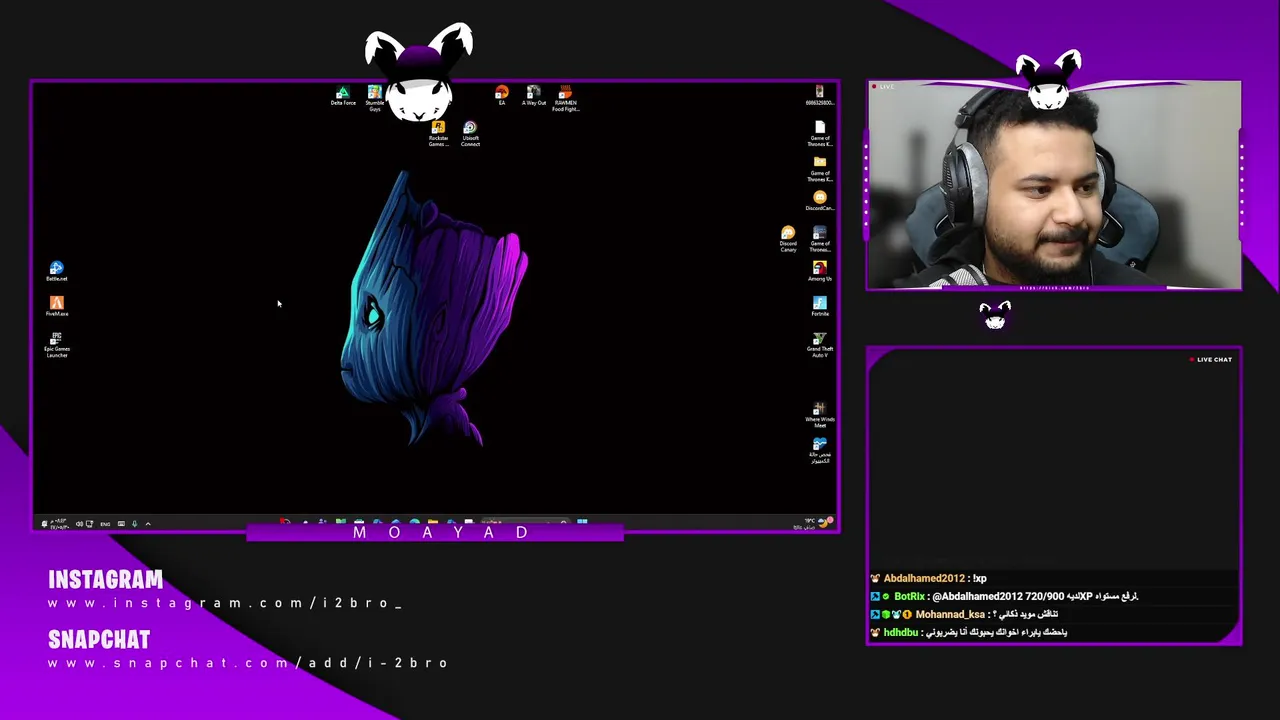1280x720 pixels.
Task: Launch A Way Out desktop shortcut
Action: pyautogui.click(x=534, y=96)
